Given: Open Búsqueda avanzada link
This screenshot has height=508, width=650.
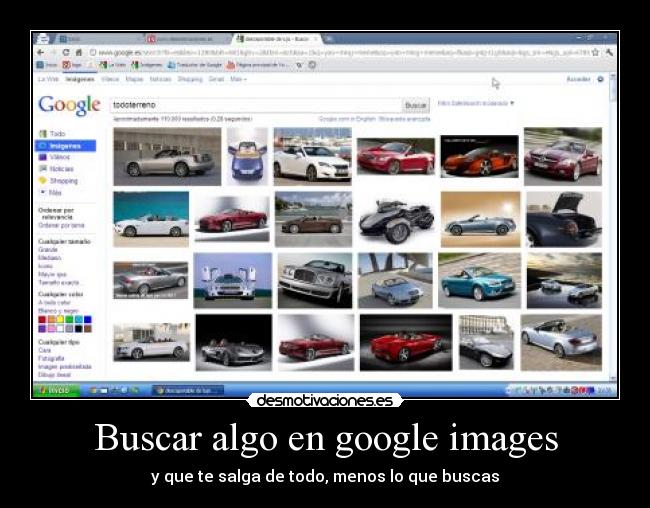Looking at the screenshot, I should click(x=404, y=119).
